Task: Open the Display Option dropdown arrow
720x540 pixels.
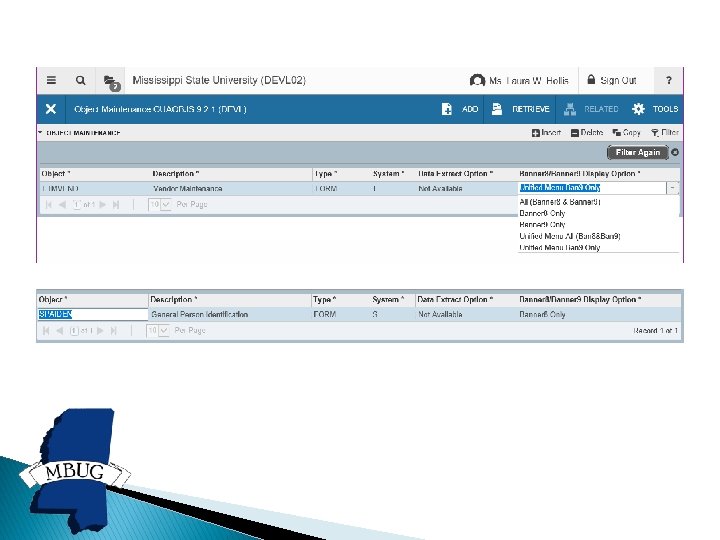Action: [x=672, y=188]
